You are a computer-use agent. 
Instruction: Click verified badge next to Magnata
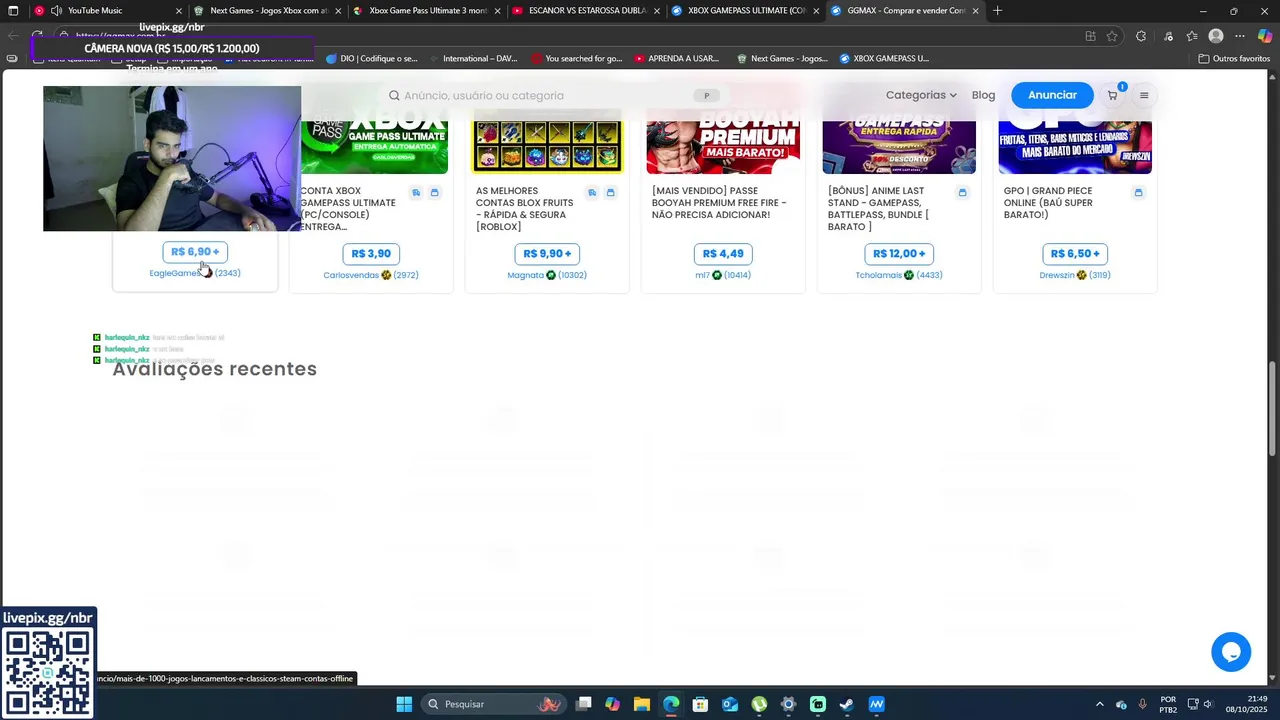pyautogui.click(x=551, y=275)
